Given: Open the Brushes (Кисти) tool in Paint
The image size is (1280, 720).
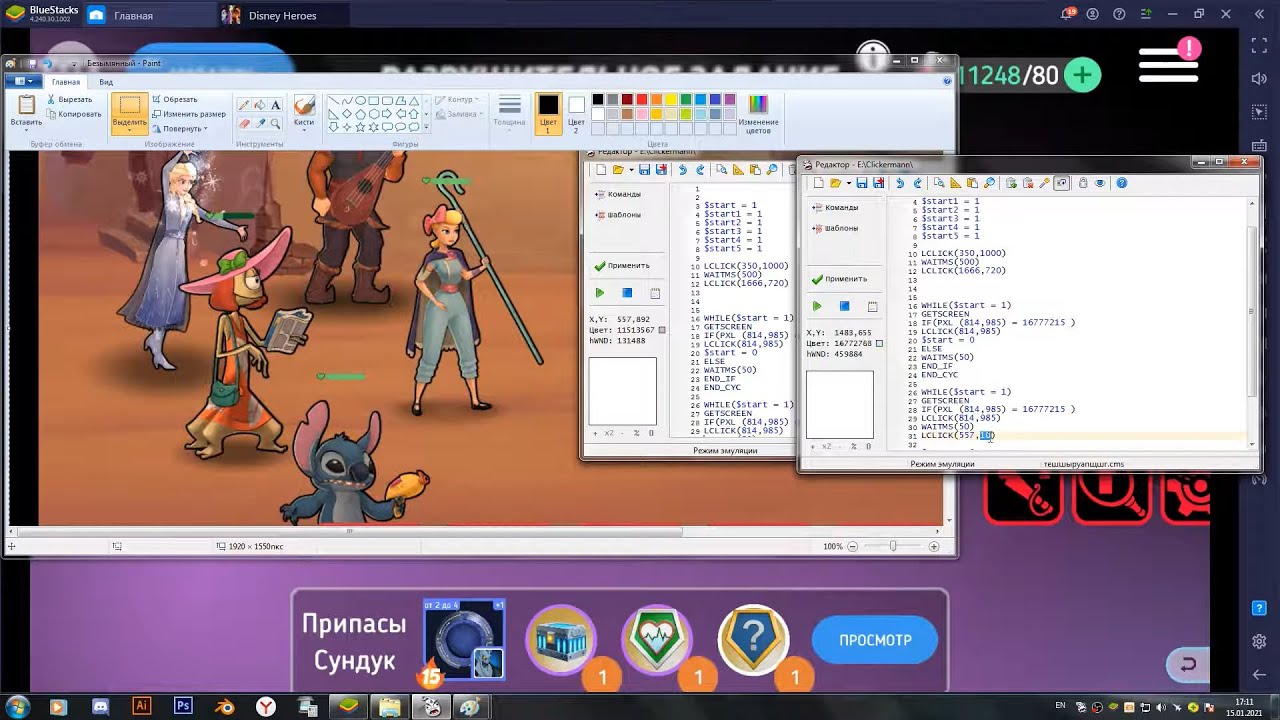Looking at the screenshot, I should tap(304, 112).
